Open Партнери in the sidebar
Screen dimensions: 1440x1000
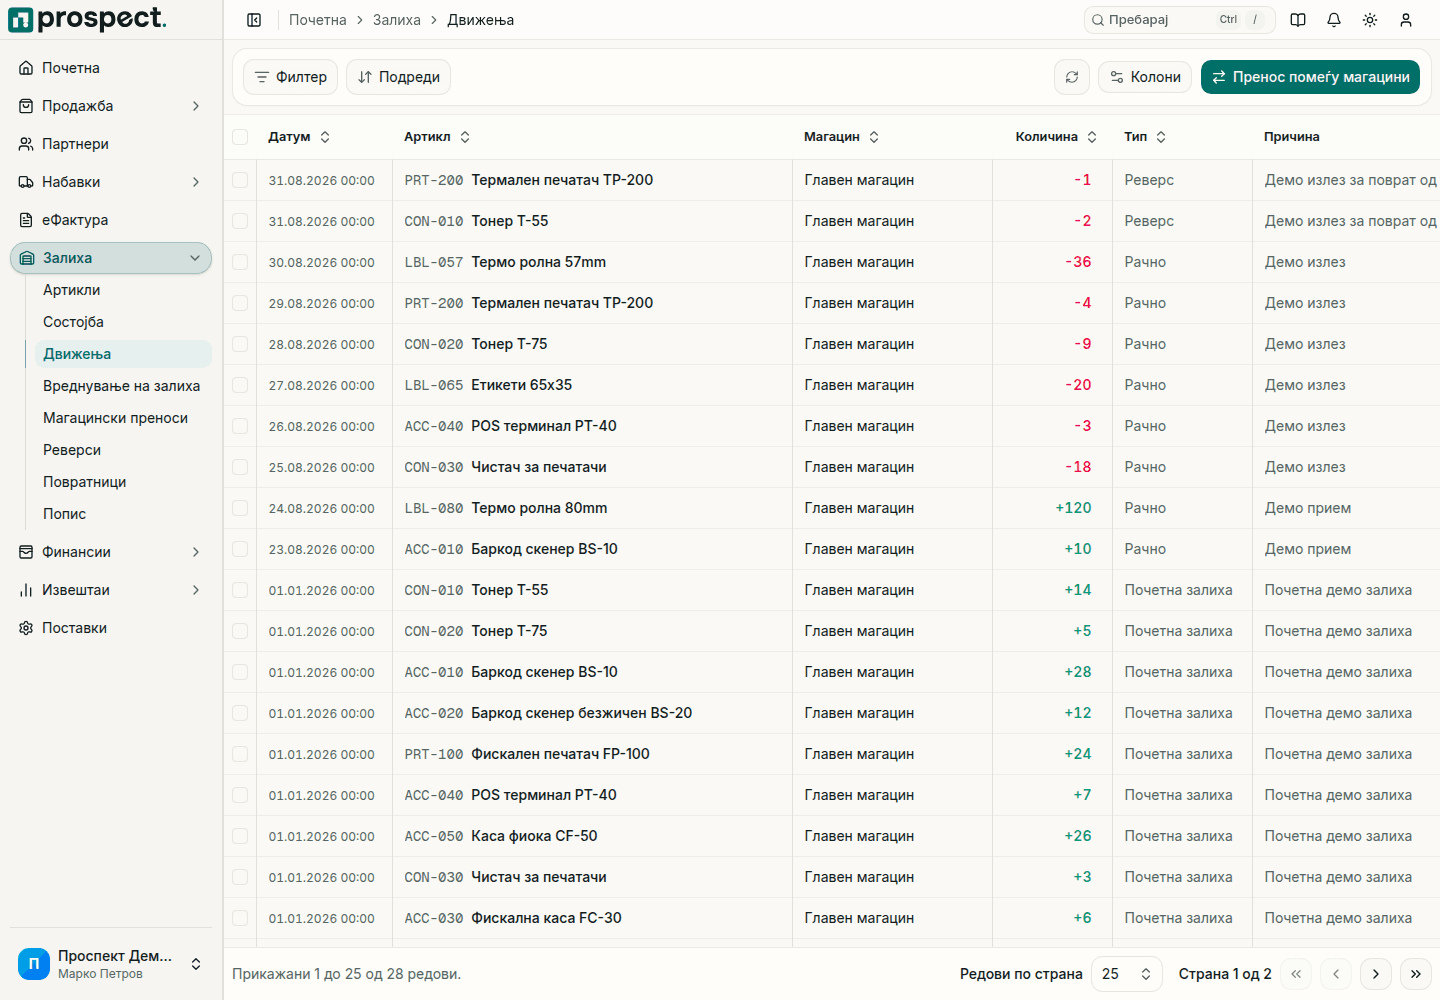[x=111, y=144]
